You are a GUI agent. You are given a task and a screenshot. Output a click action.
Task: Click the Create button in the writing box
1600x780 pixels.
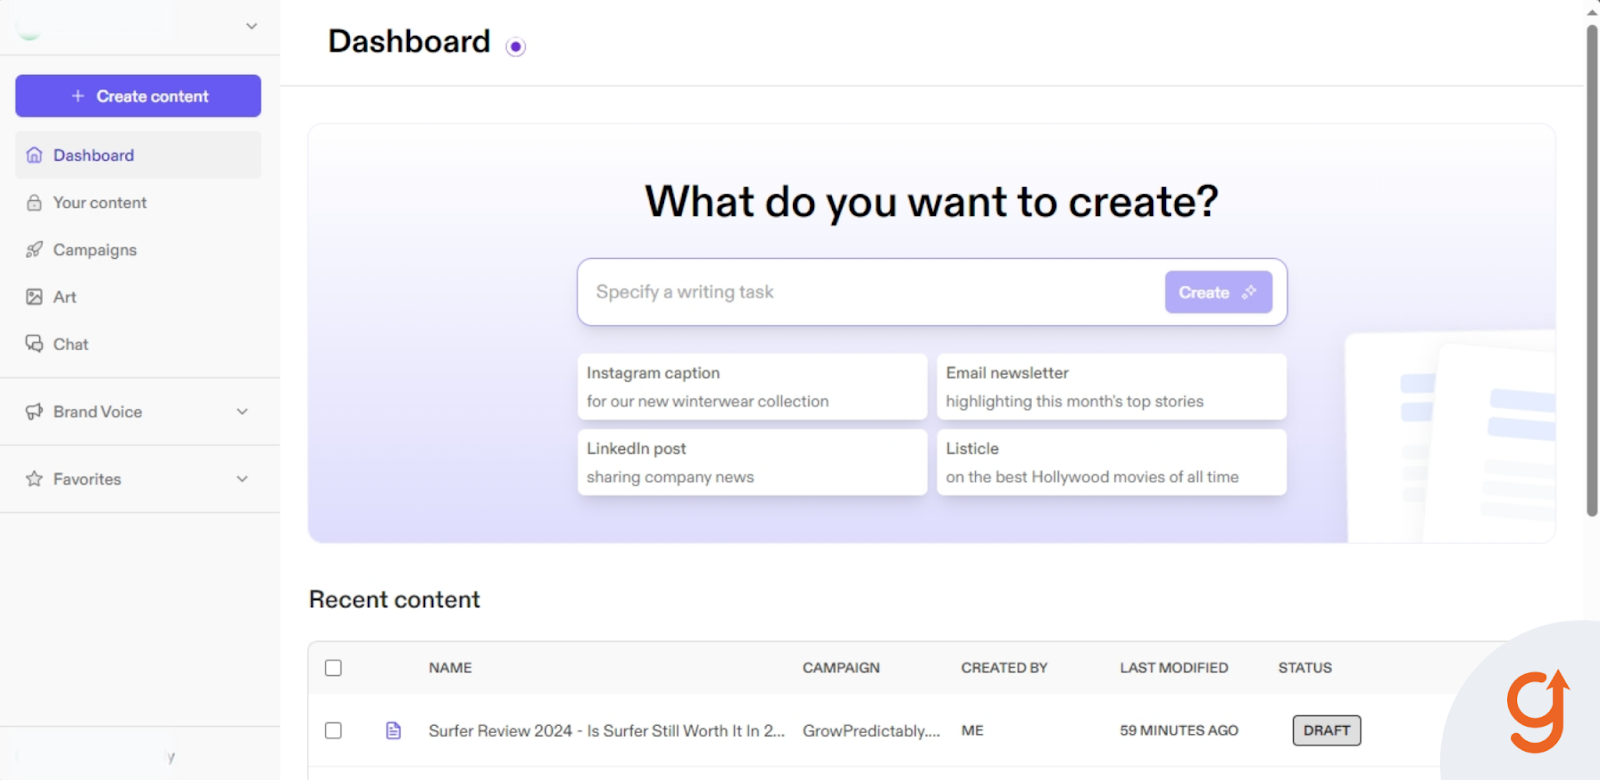point(1218,292)
